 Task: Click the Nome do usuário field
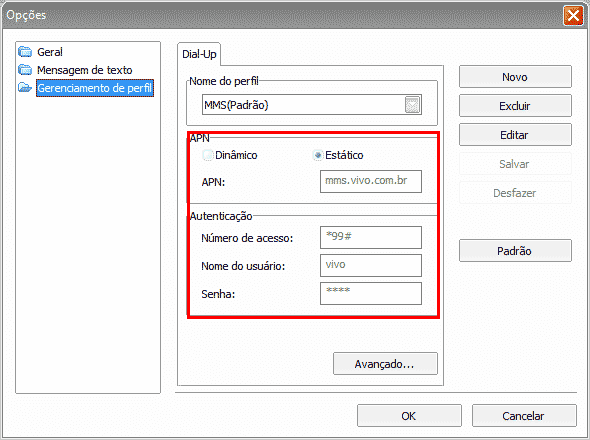371,265
